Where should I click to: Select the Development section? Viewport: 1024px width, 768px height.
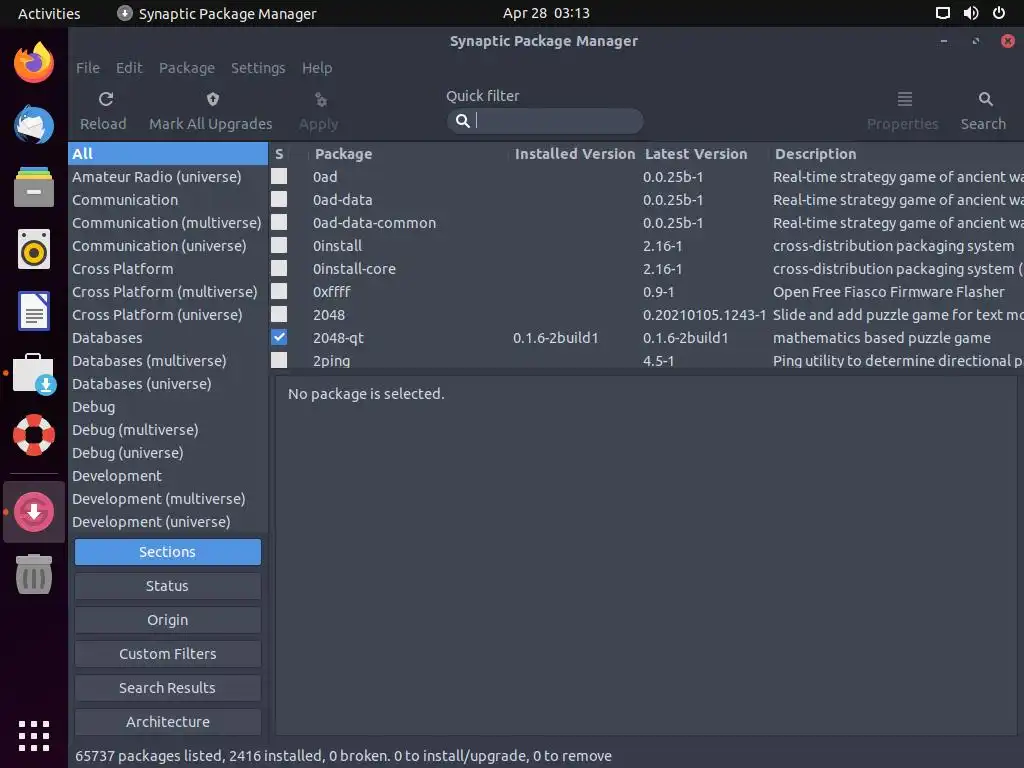(168, 475)
